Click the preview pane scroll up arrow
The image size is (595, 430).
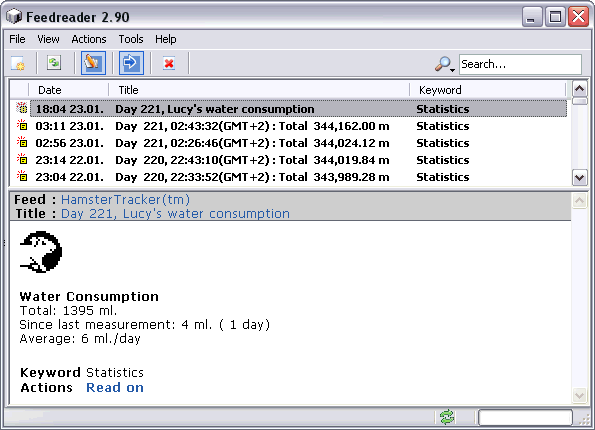579,200
